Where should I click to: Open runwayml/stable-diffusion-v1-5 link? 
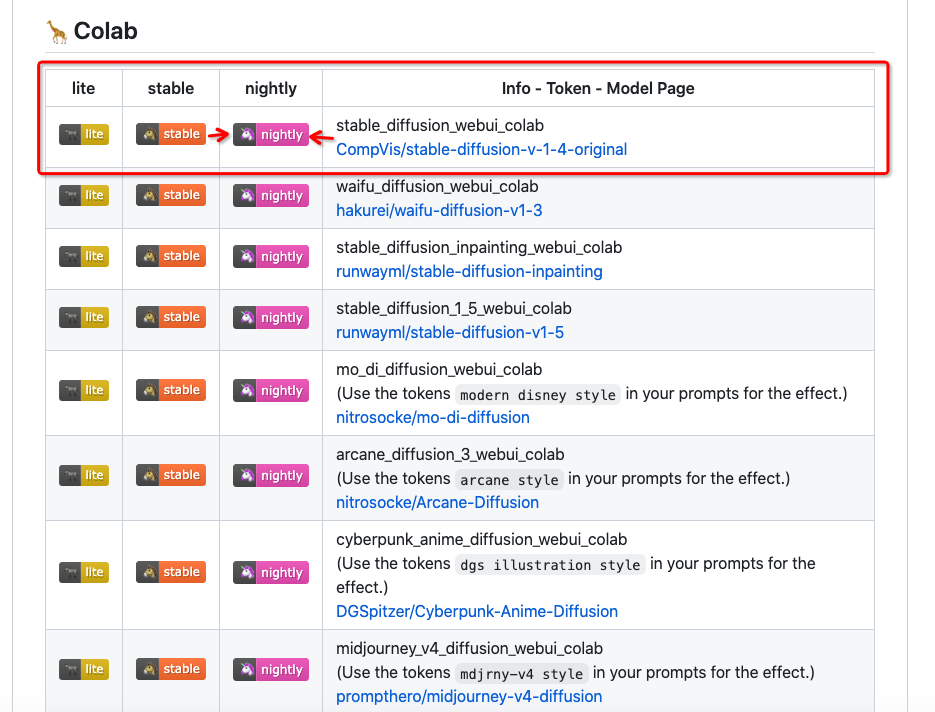pyautogui.click(x=450, y=332)
